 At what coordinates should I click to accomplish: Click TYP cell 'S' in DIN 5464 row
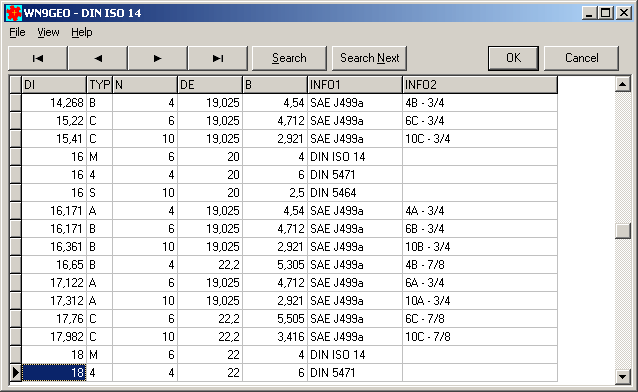pos(99,193)
